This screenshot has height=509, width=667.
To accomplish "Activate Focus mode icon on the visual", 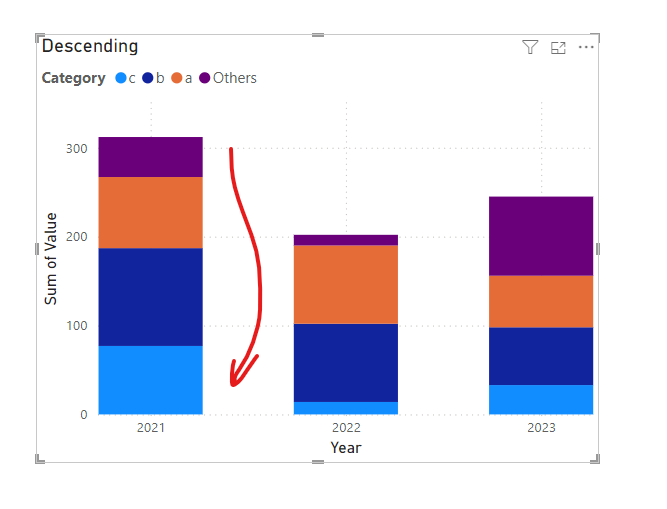I will (x=558, y=48).
